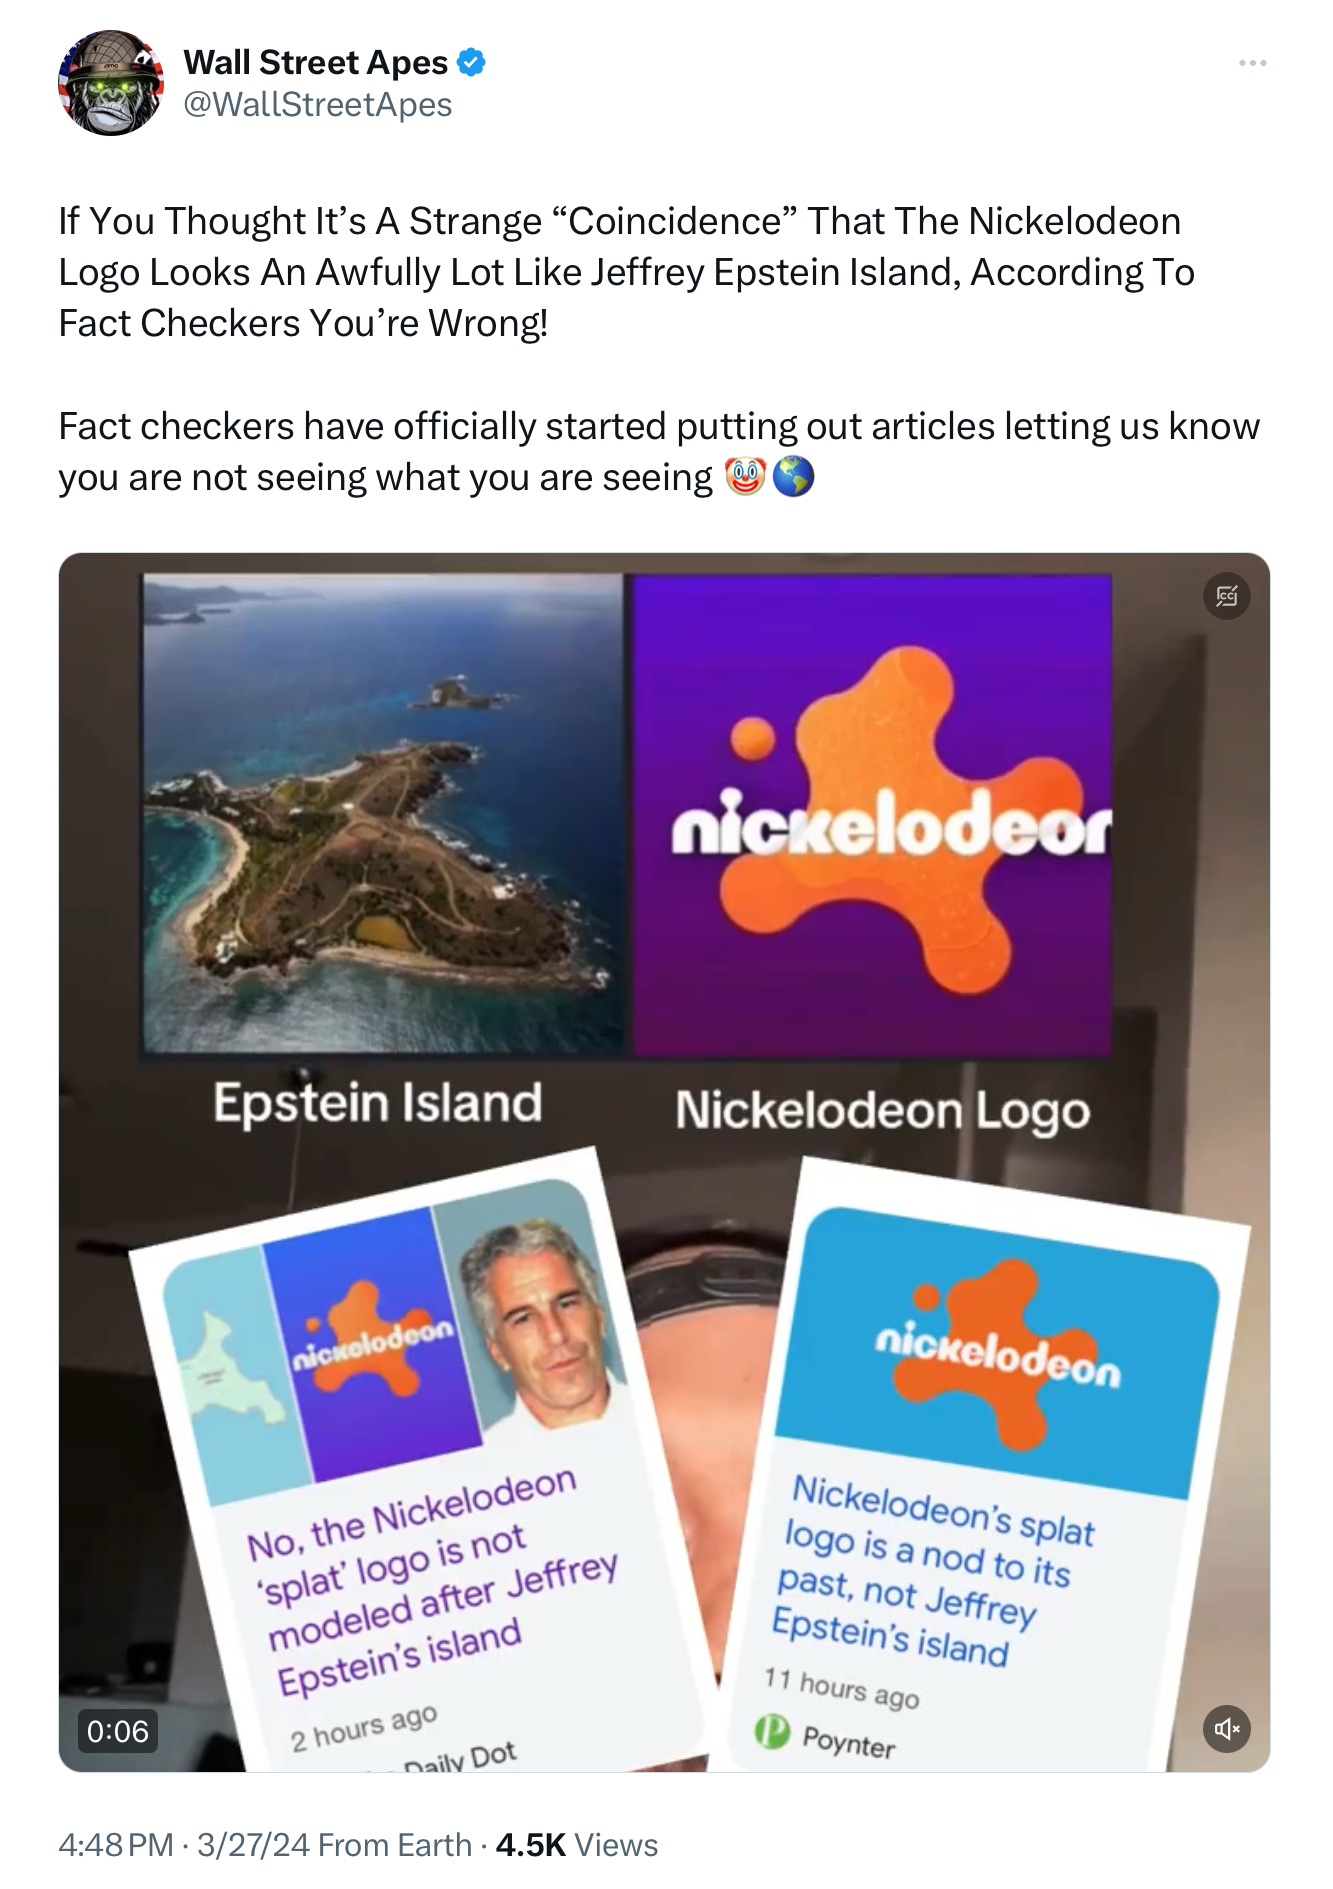This screenshot has width=1333, height=1889.
Task: Click the globe earth emoji
Action: [794, 477]
